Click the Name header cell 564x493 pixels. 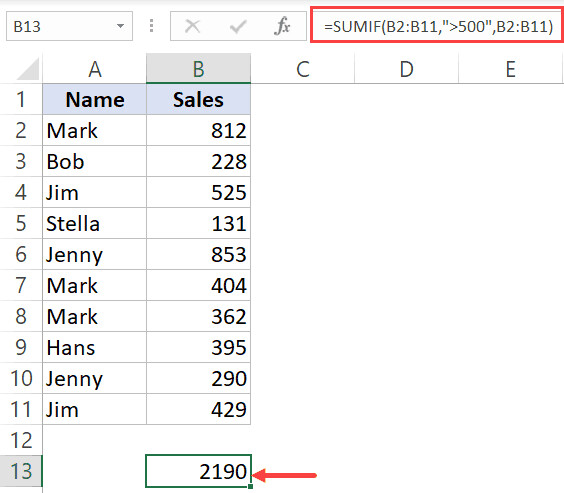pos(95,100)
